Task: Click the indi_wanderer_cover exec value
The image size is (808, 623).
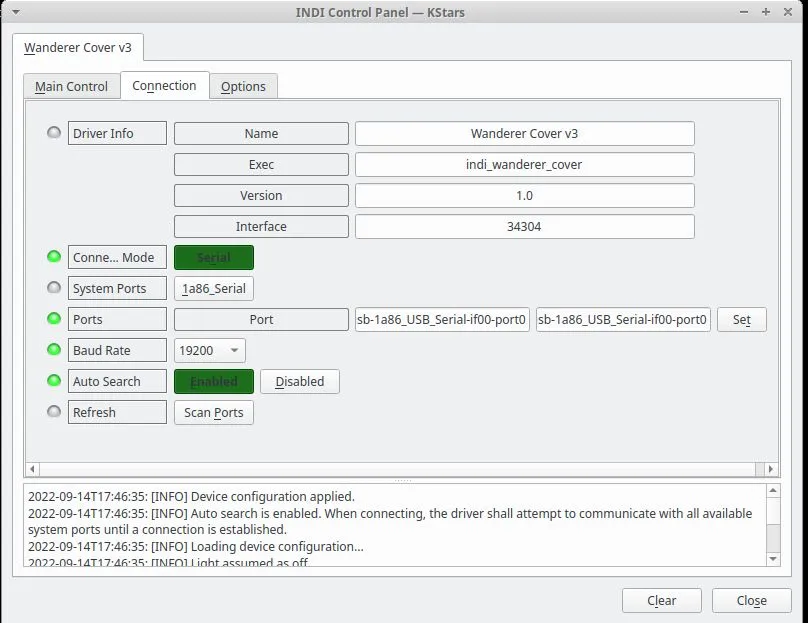Action: click(525, 164)
